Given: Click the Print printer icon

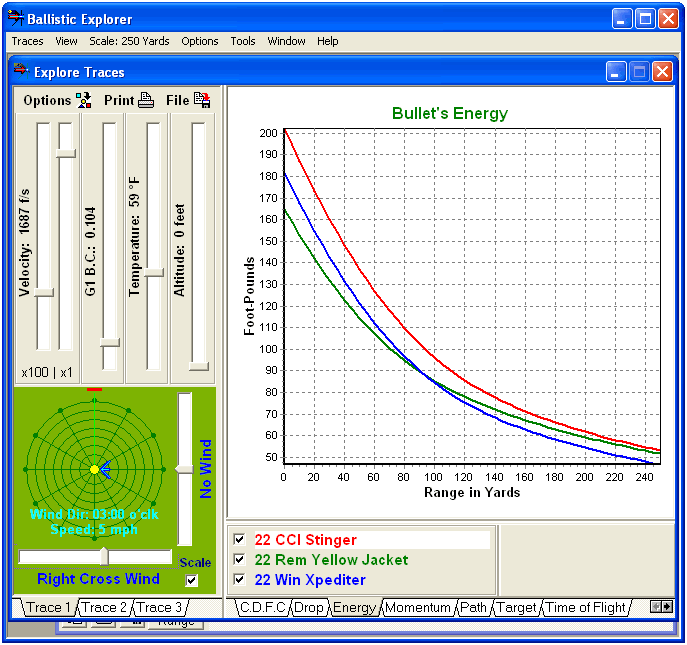Looking at the screenshot, I should [146, 100].
